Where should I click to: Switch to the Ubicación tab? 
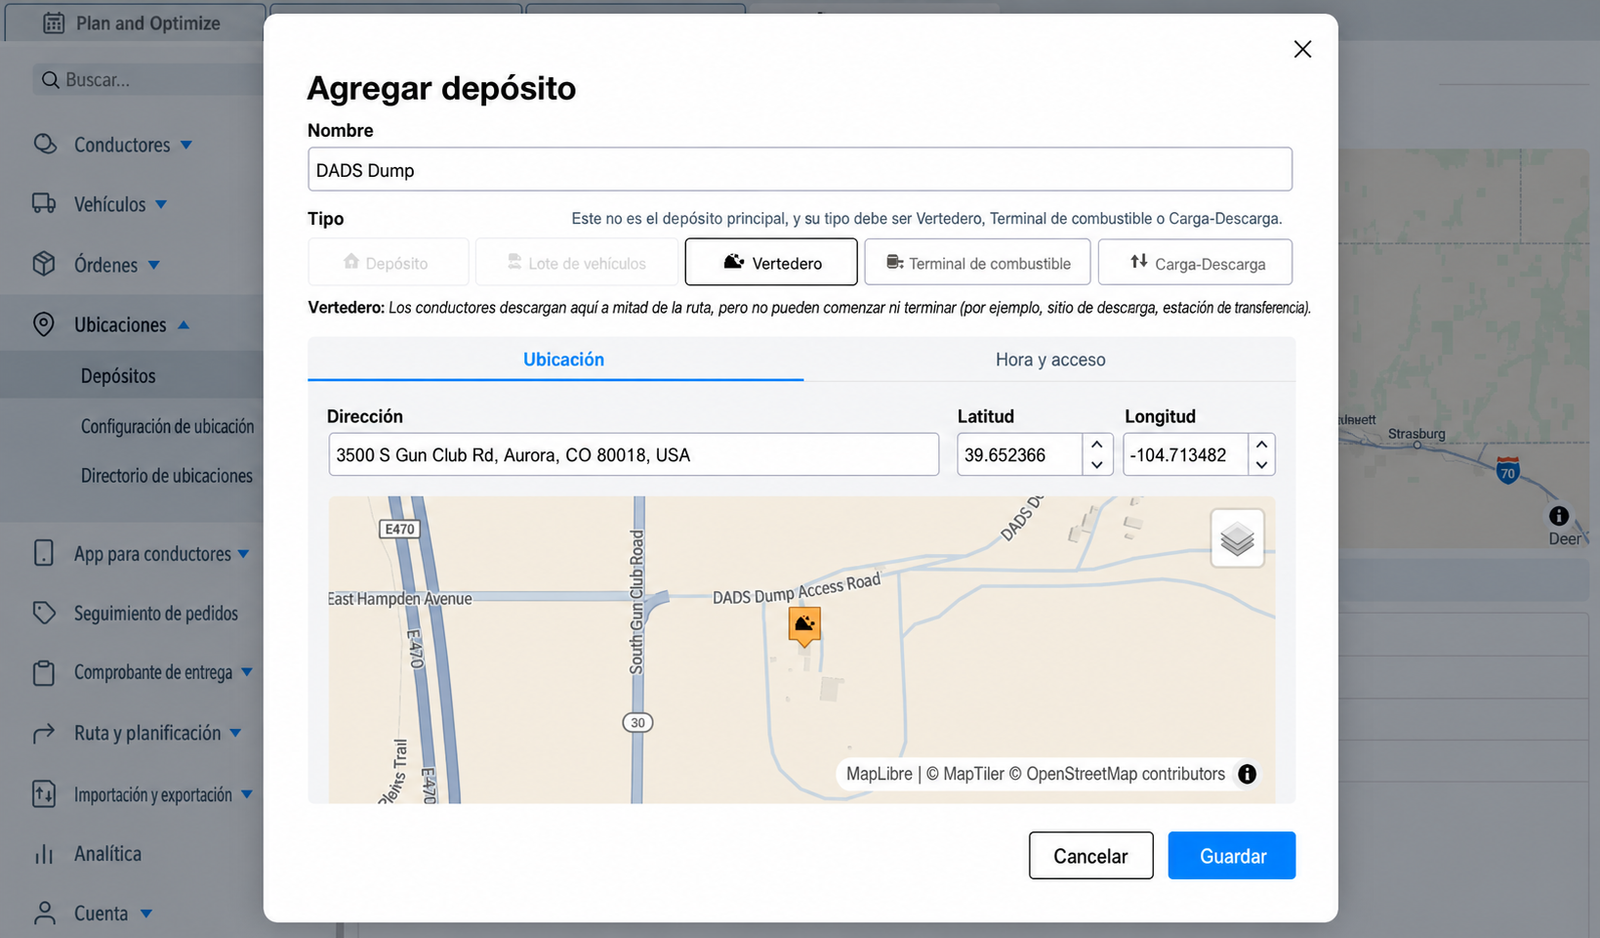(556, 359)
